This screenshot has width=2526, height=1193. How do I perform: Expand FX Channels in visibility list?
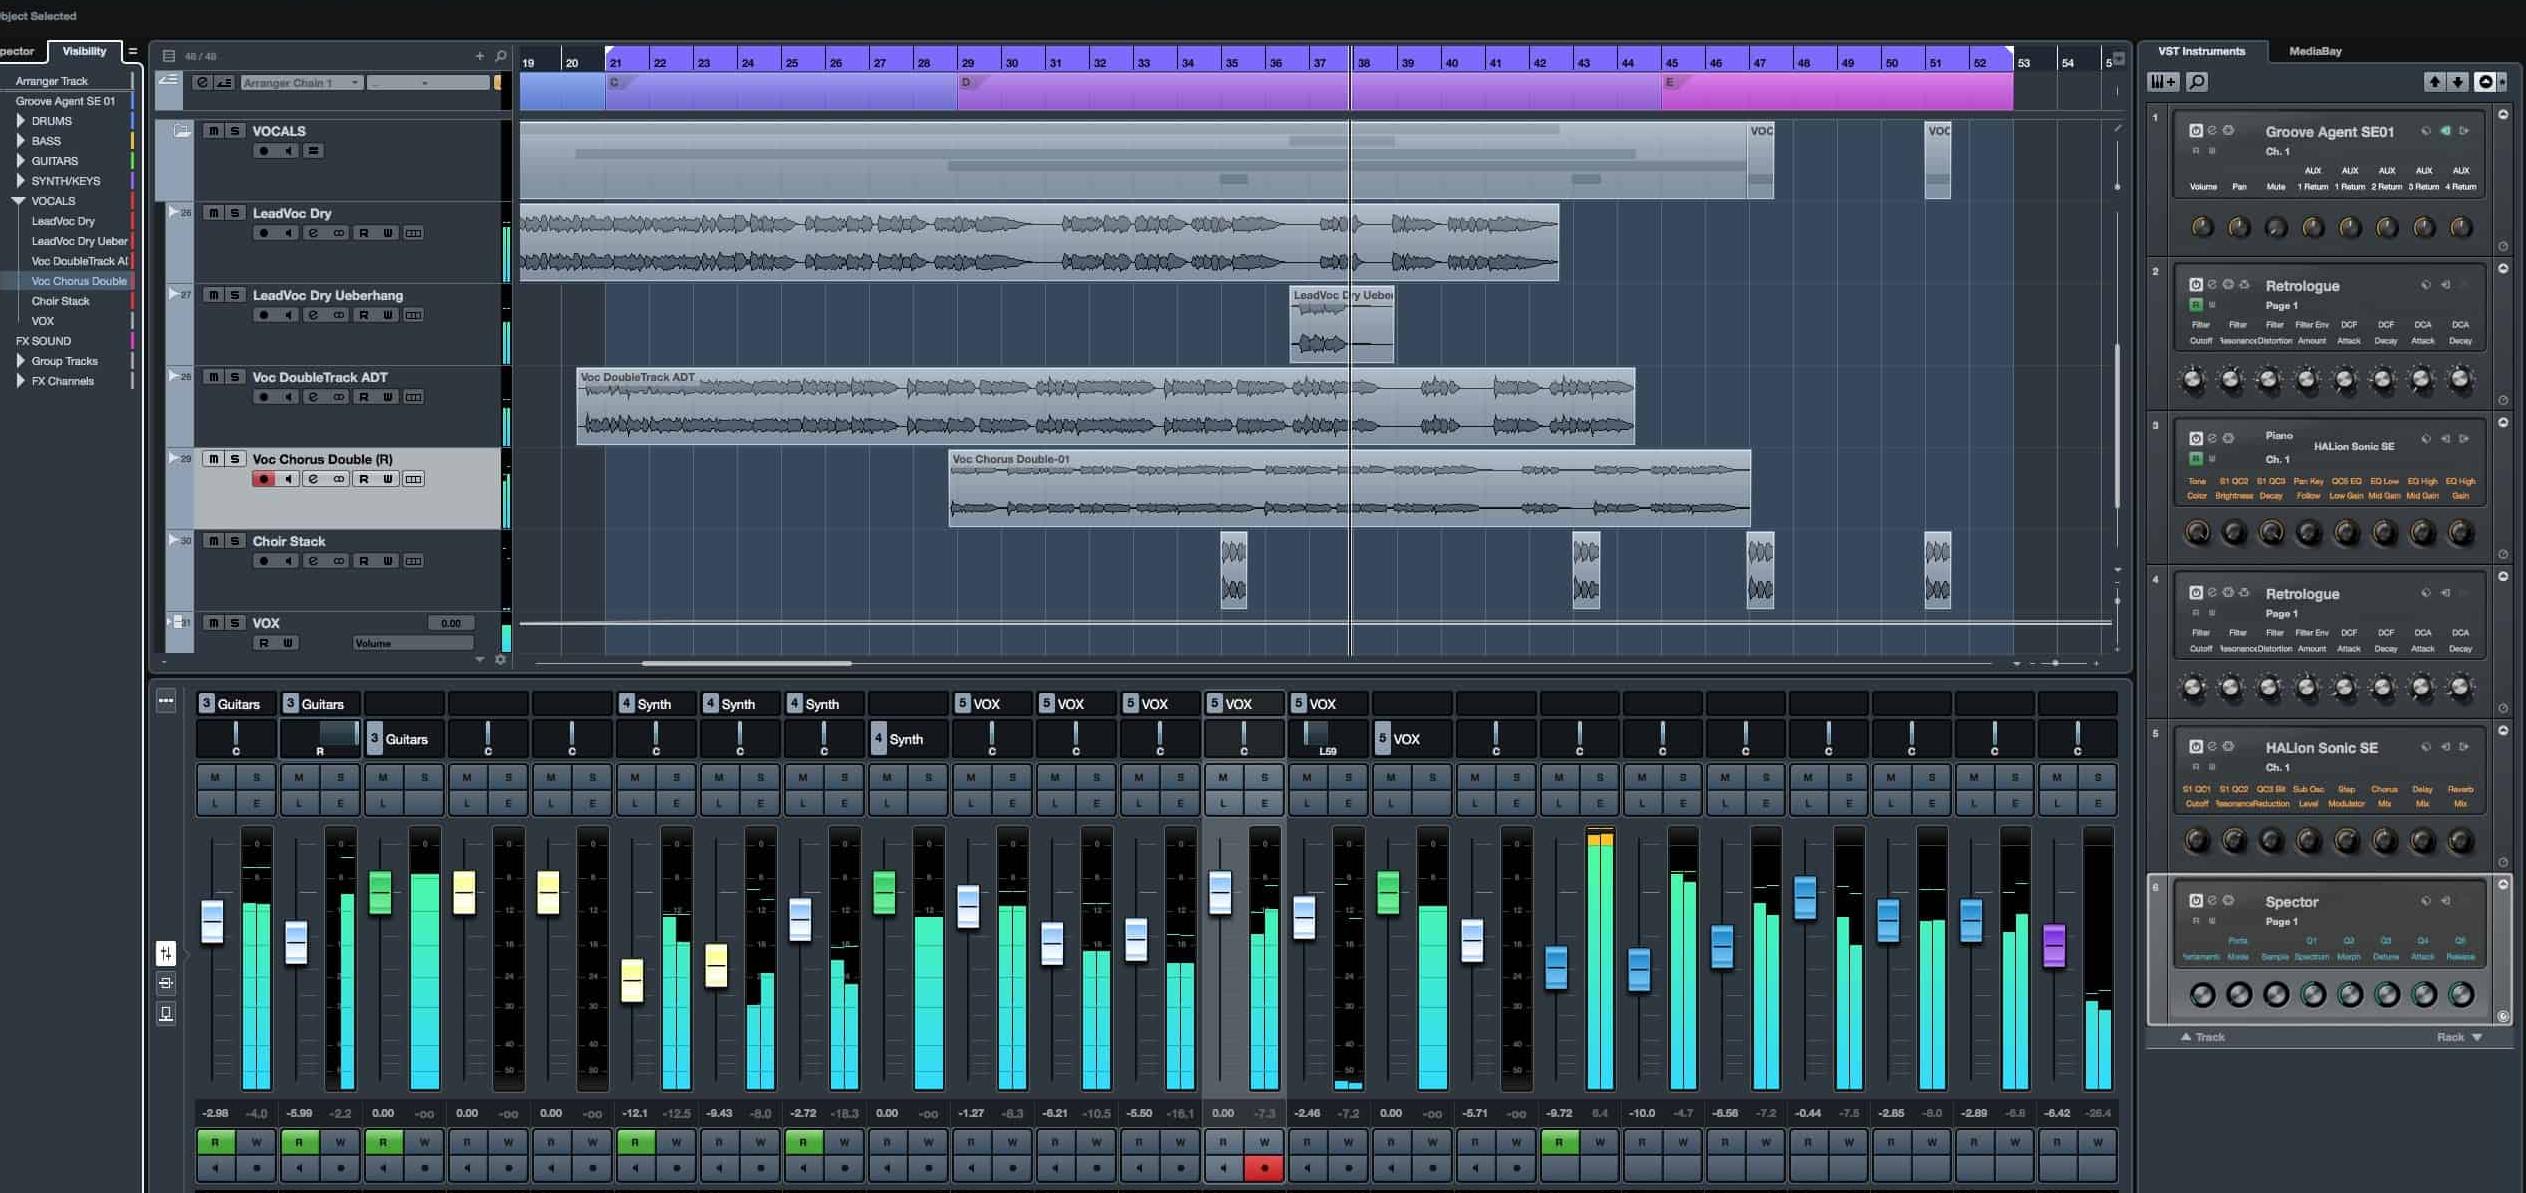pyautogui.click(x=21, y=381)
